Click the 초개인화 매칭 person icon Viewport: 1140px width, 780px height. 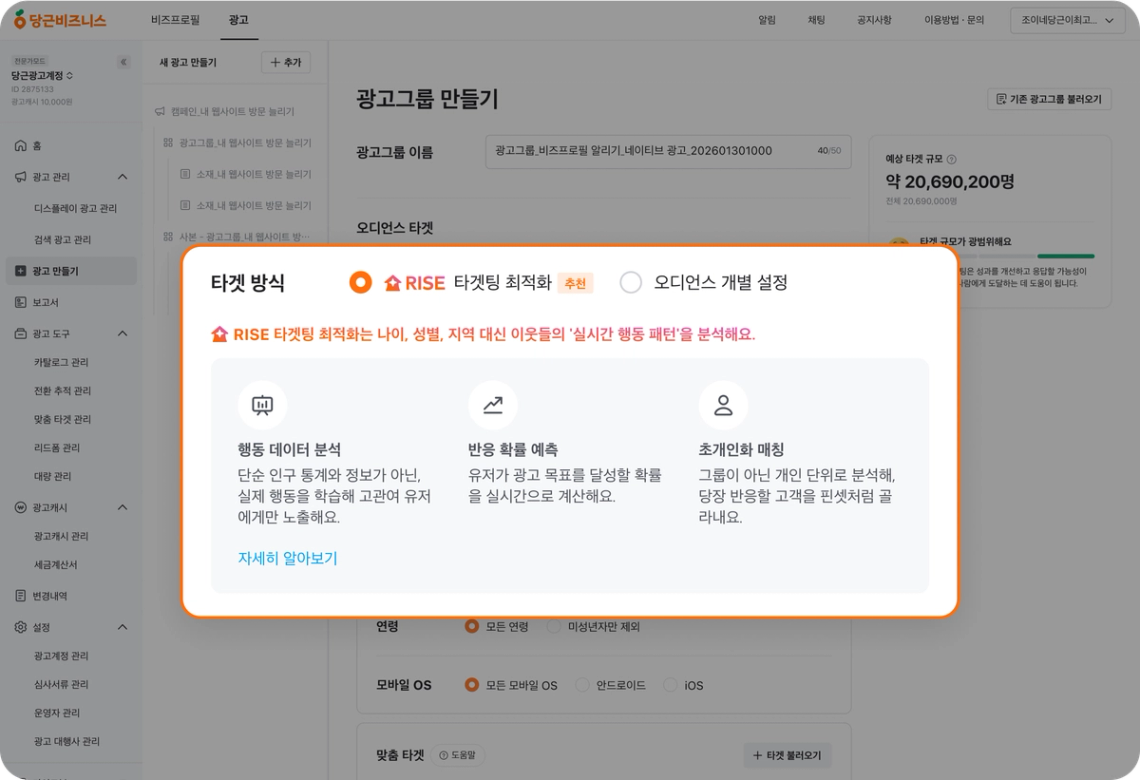pos(723,405)
